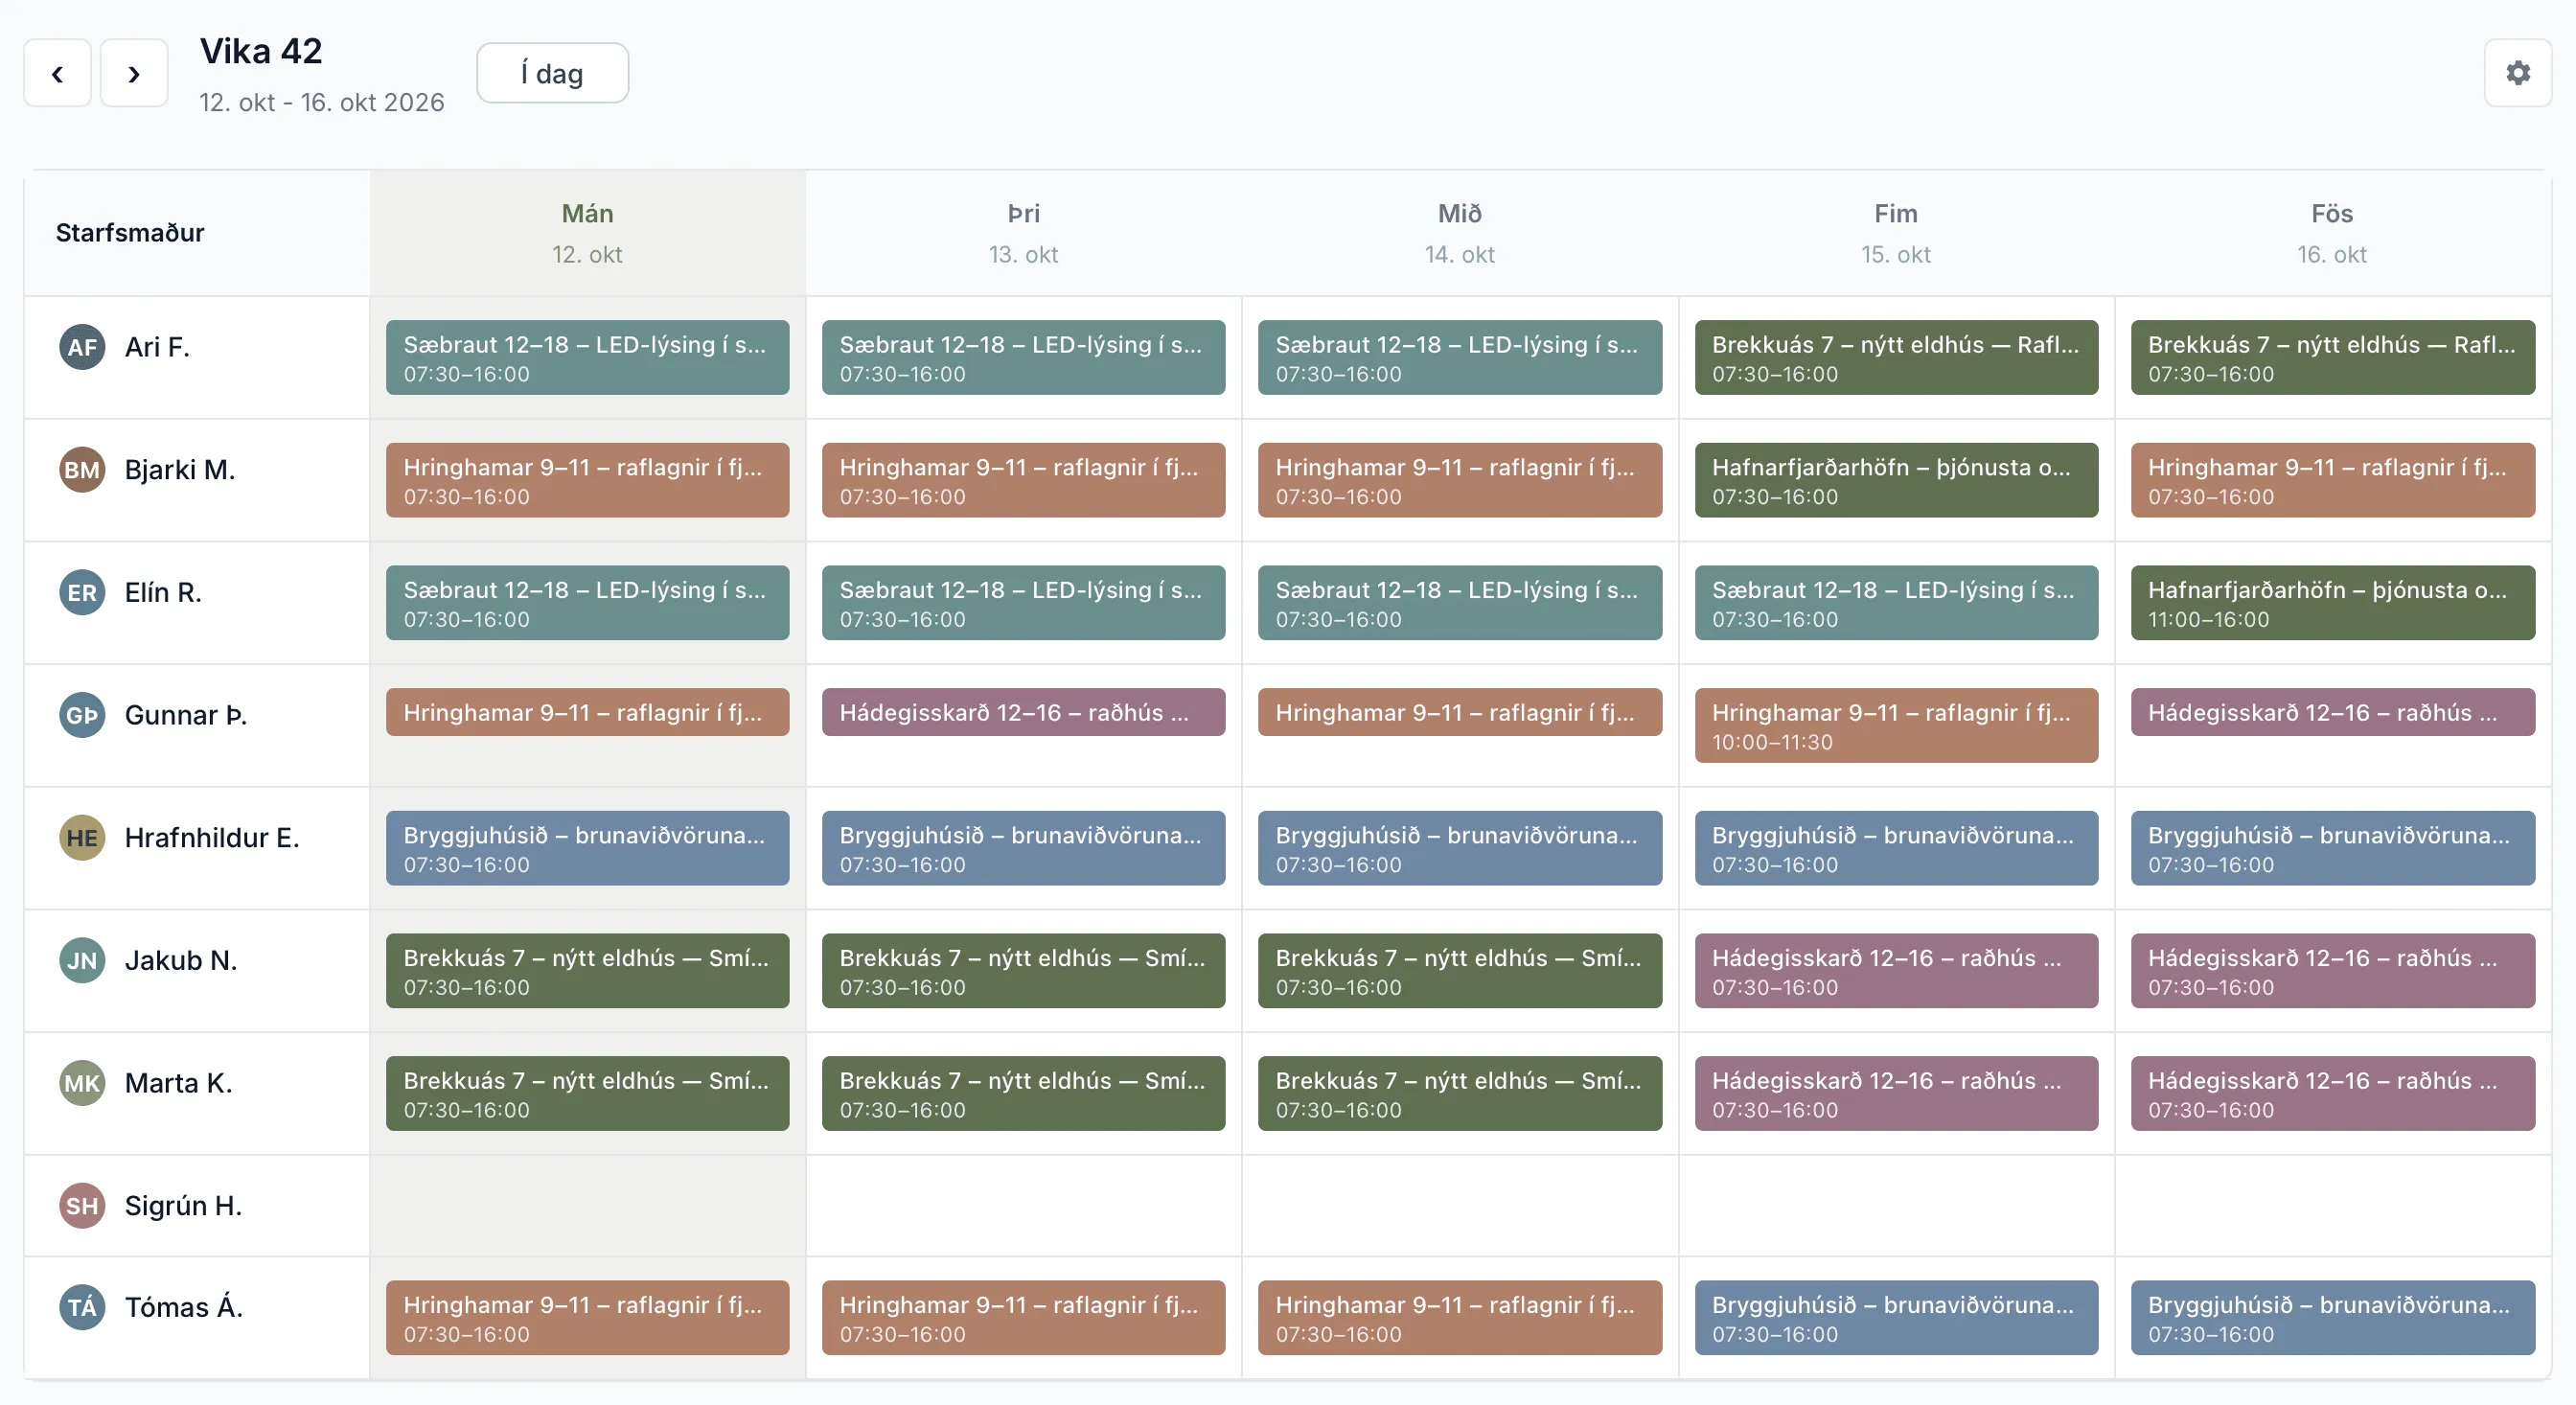The image size is (2576, 1405).
Task: Select the Mán 12. okt column header
Action: pyautogui.click(x=587, y=233)
